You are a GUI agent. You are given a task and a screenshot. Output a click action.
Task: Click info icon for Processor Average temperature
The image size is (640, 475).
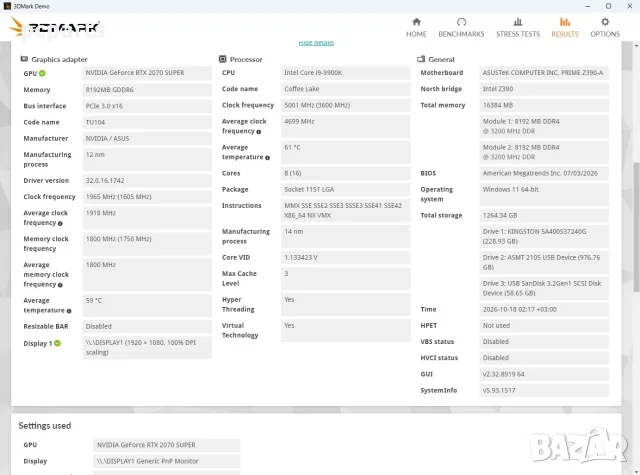pos(267,158)
